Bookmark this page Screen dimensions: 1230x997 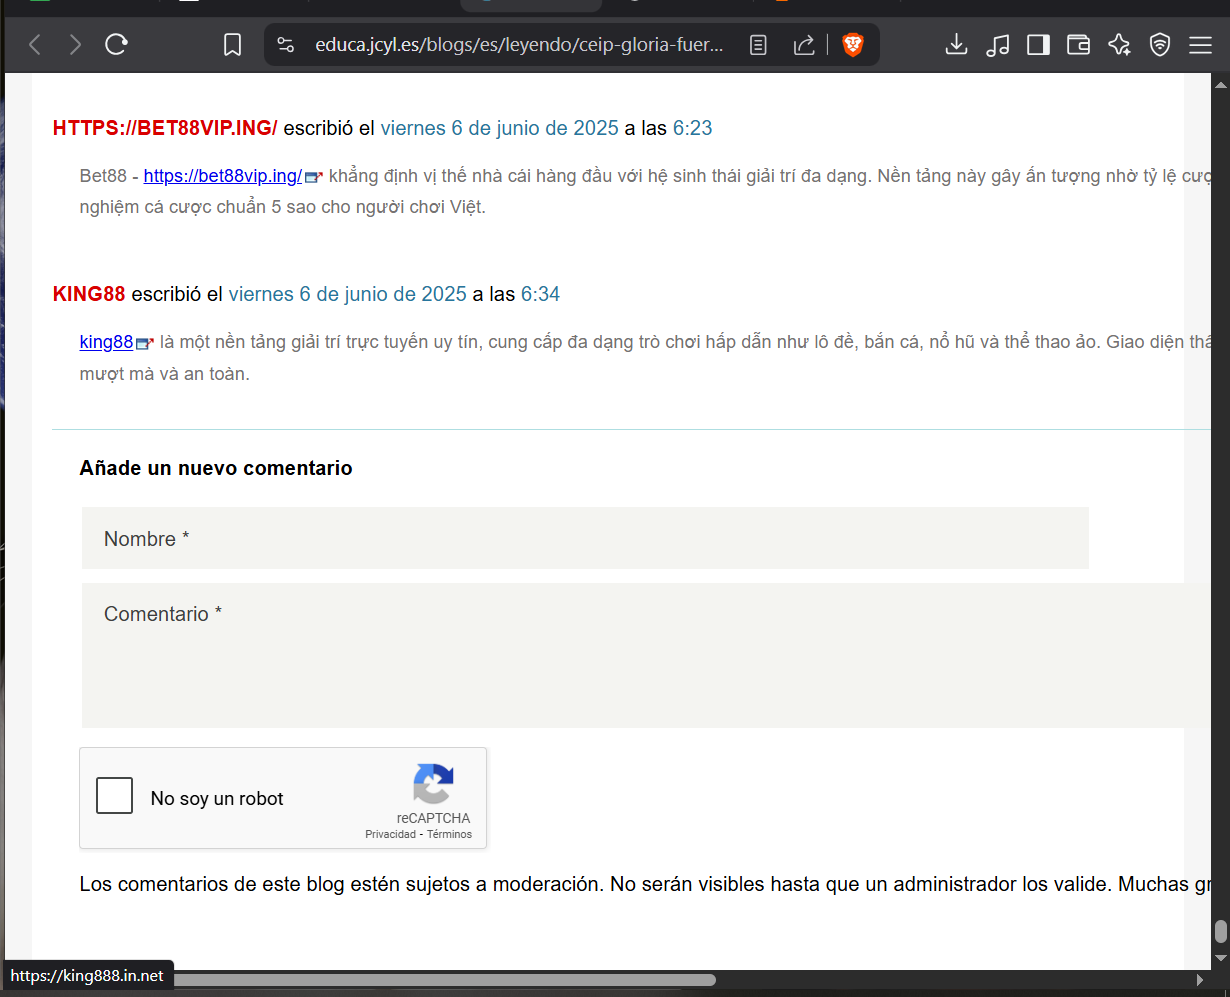point(232,45)
